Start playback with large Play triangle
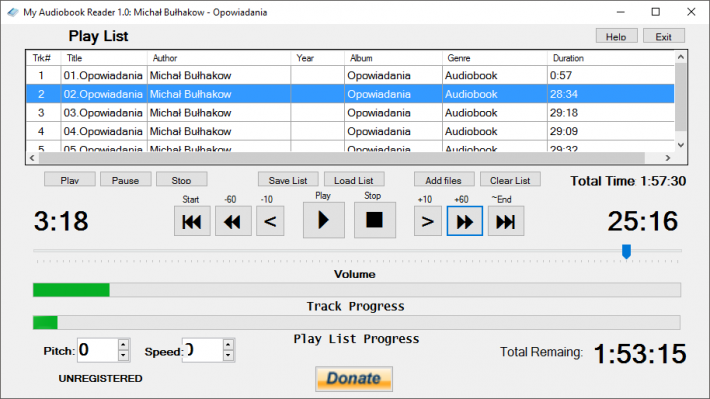This screenshot has height=399, width=710. (323, 221)
